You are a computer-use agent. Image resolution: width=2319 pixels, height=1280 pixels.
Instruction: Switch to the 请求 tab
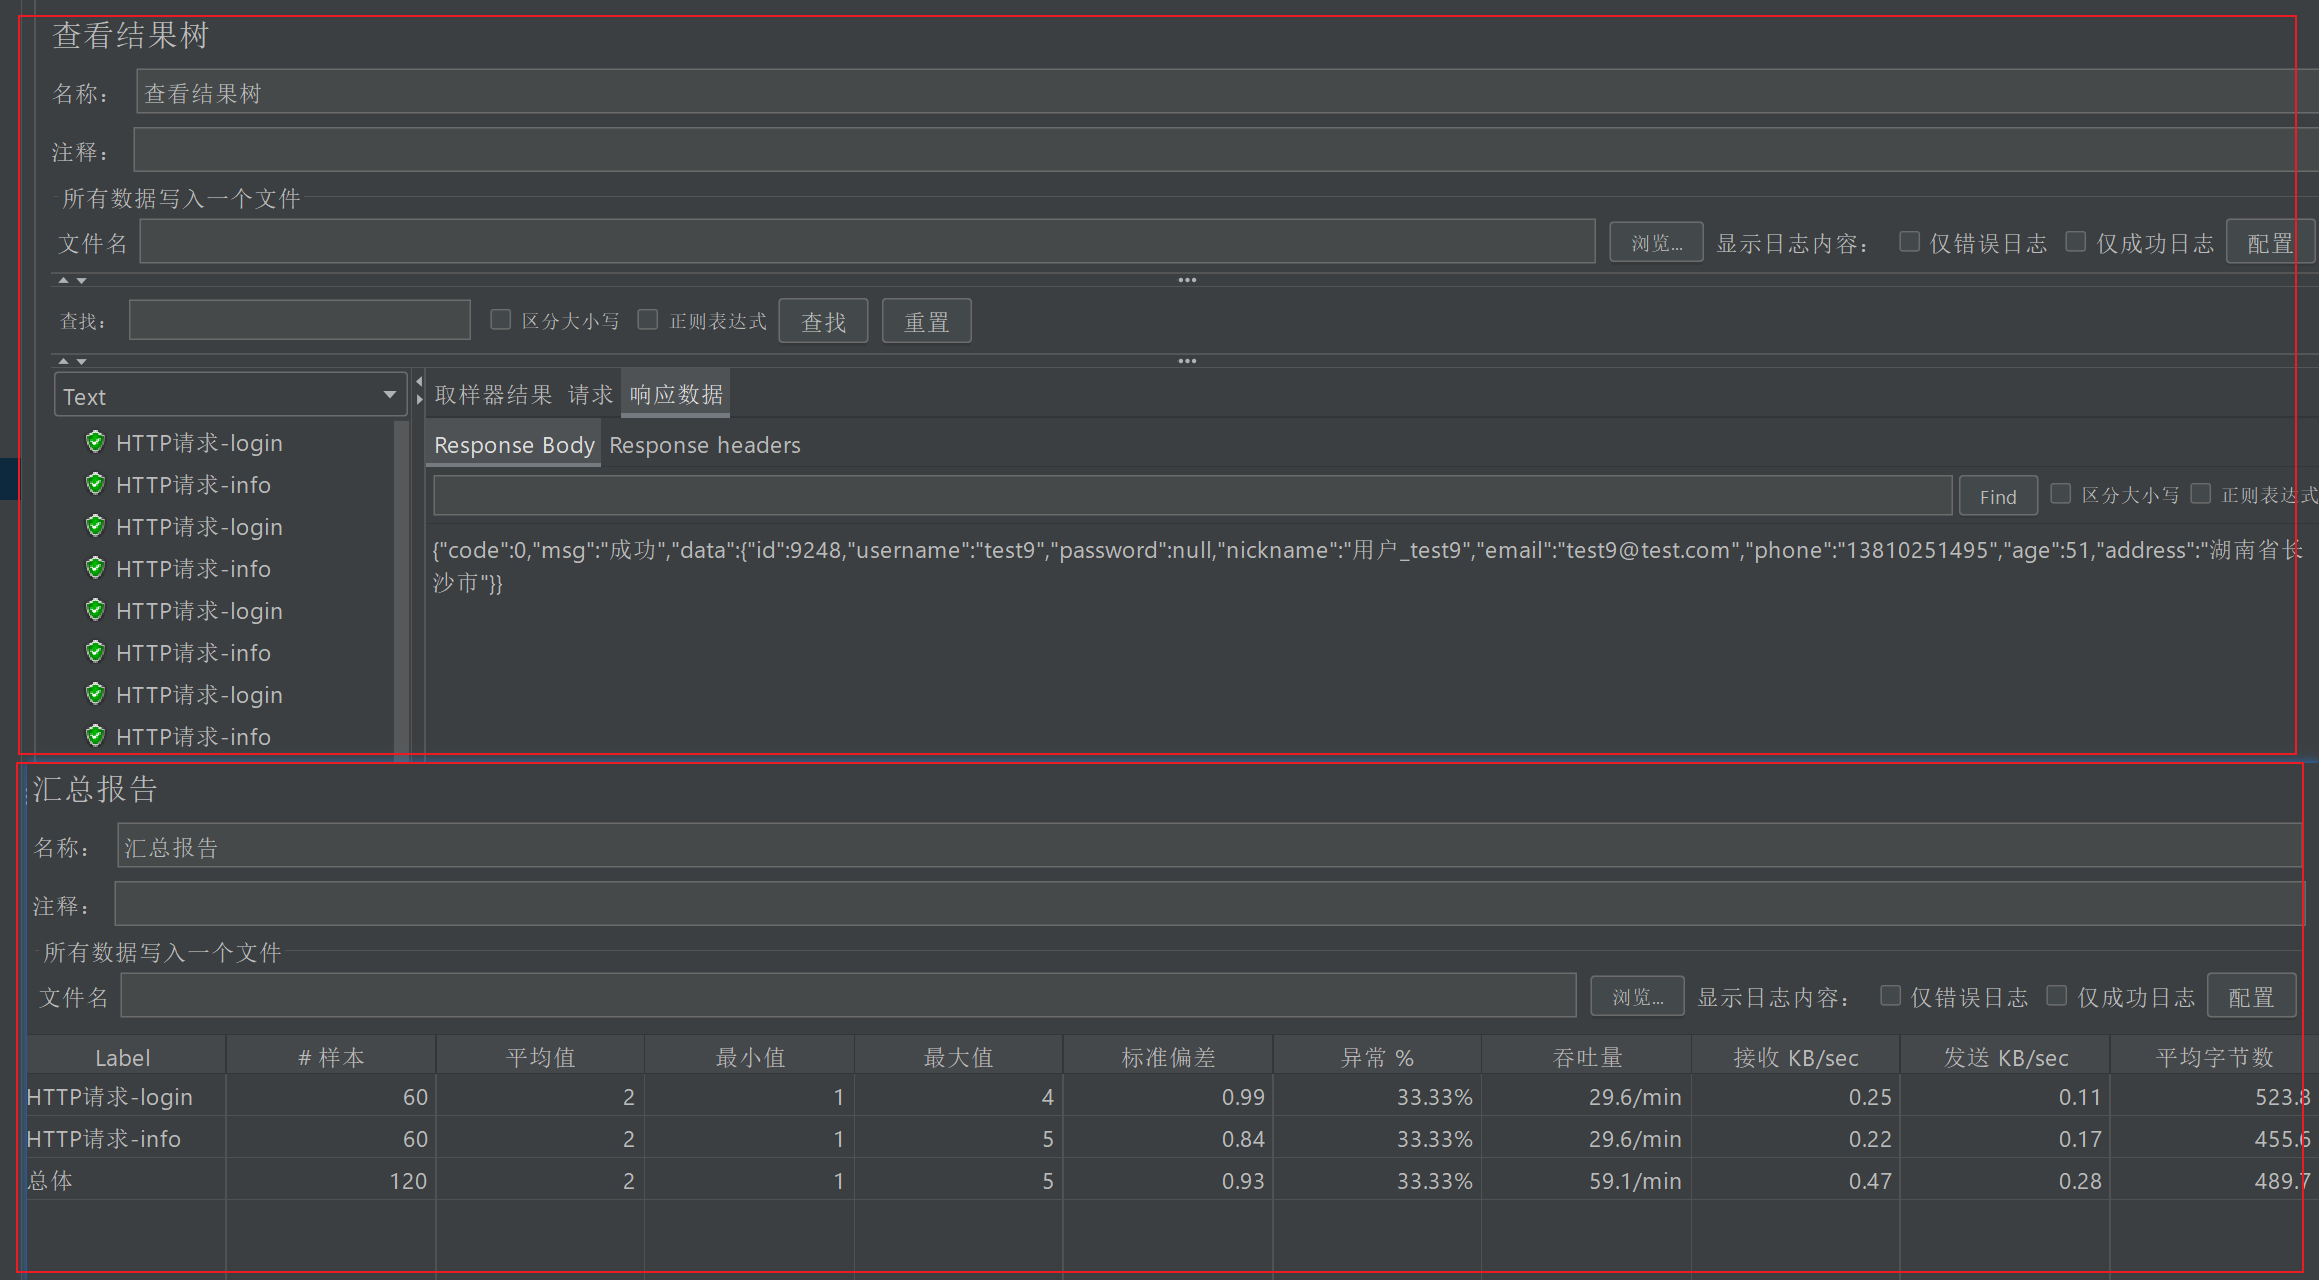click(590, 395)
